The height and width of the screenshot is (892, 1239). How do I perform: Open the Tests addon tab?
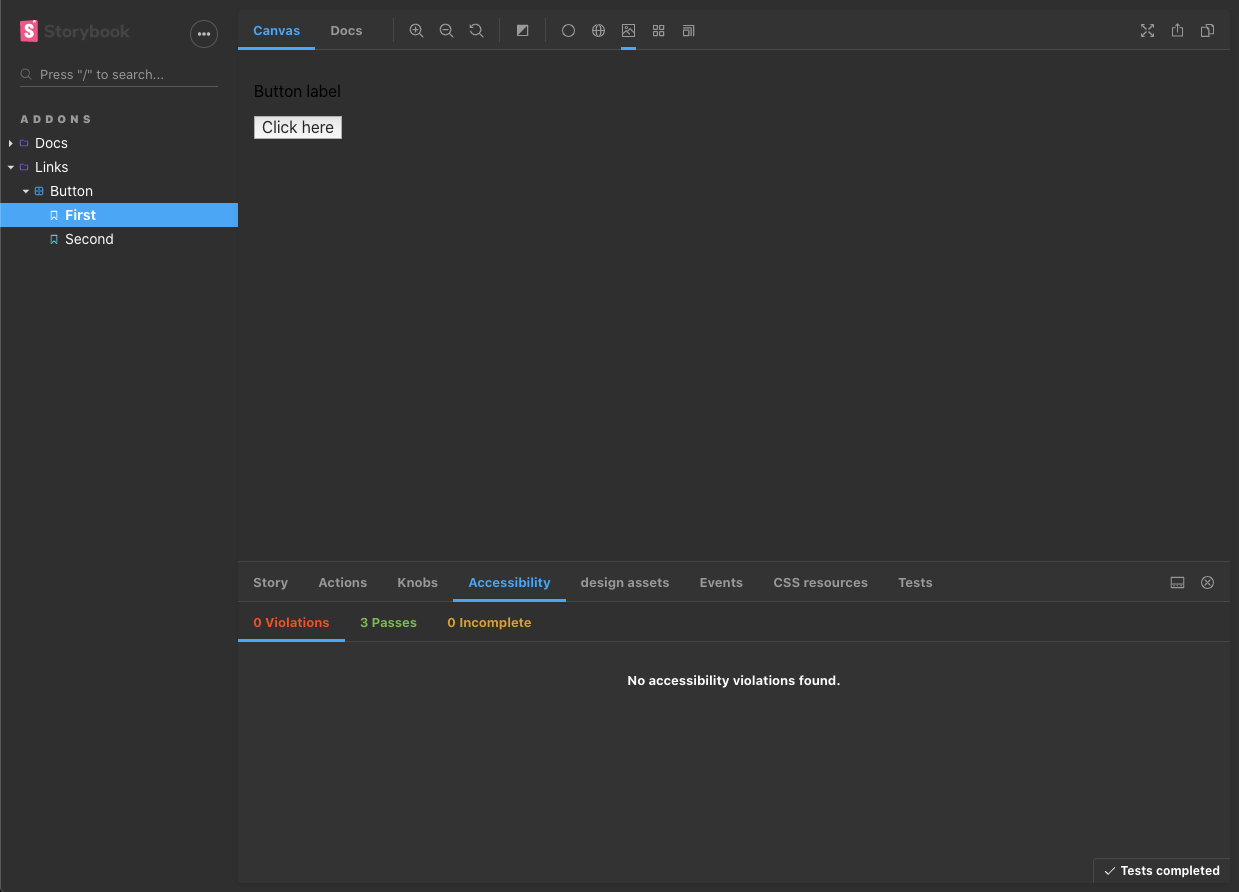915,582
